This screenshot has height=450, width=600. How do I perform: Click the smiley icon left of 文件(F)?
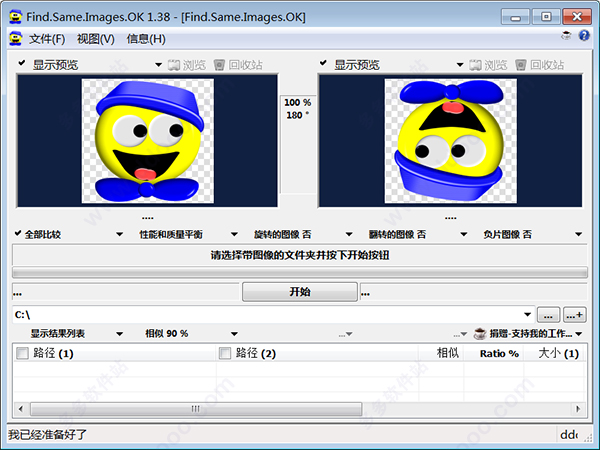pyautogui.click(x=16, y=39)
